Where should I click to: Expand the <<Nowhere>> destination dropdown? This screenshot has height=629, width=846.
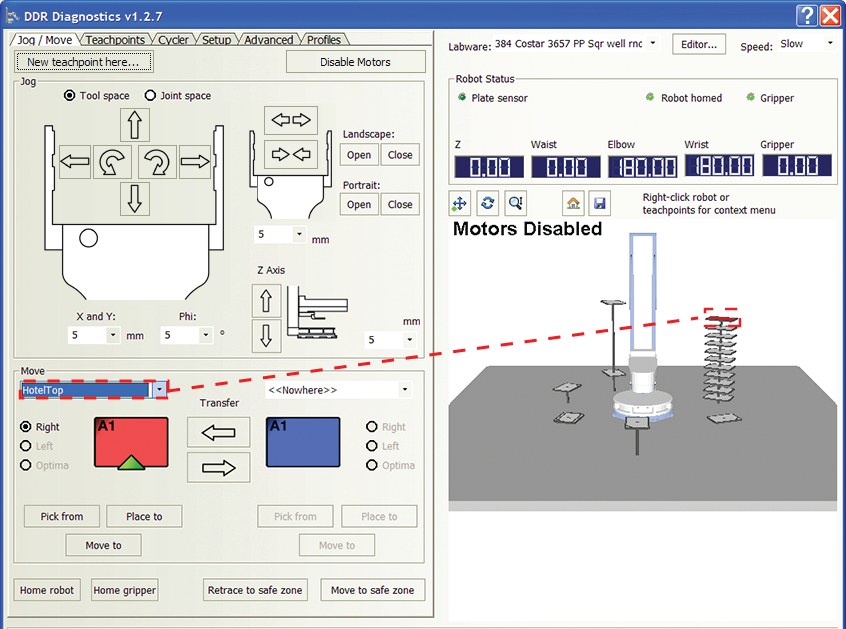tap(404, 390)
